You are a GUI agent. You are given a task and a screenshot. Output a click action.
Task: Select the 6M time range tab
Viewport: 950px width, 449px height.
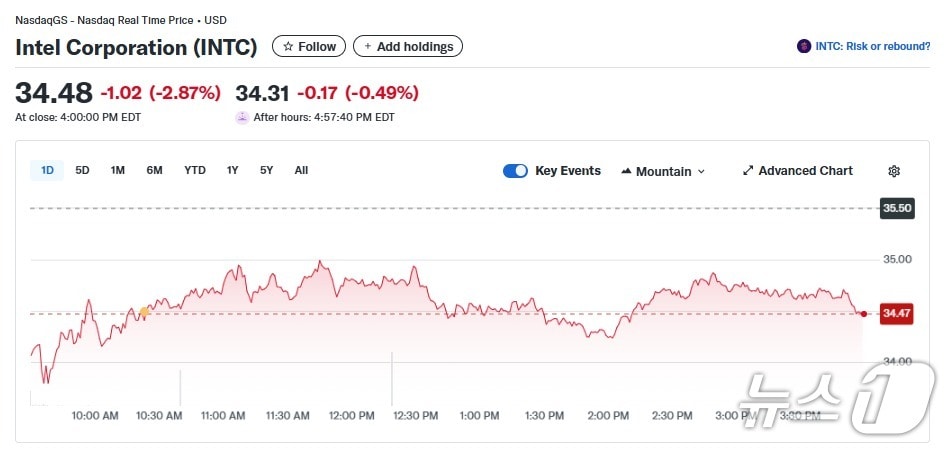[x=154, y=170]
